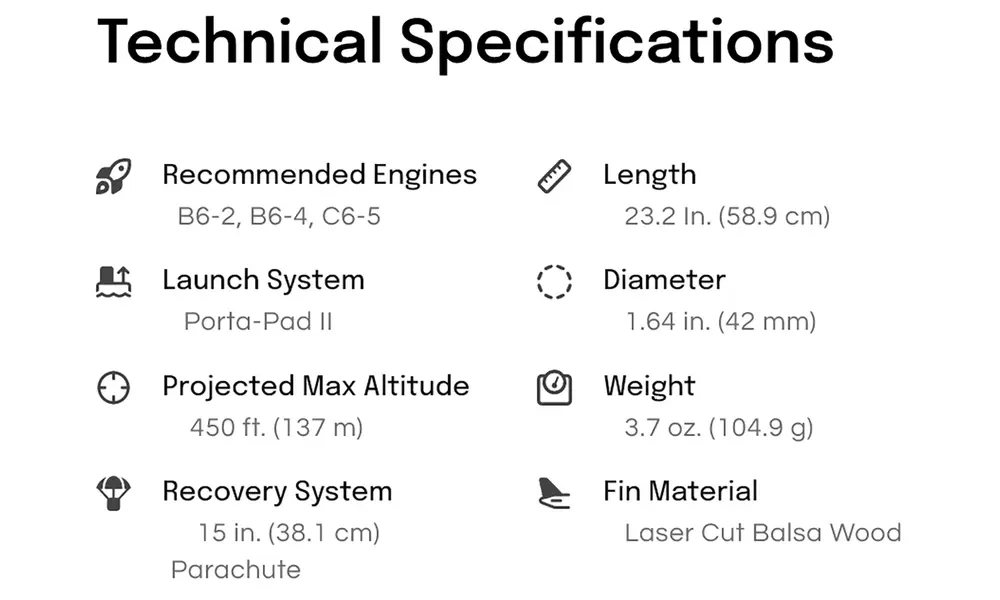Select the Recommended Engines label
The width and height of the screenshot is (1000, 600).
click(320, 175)
